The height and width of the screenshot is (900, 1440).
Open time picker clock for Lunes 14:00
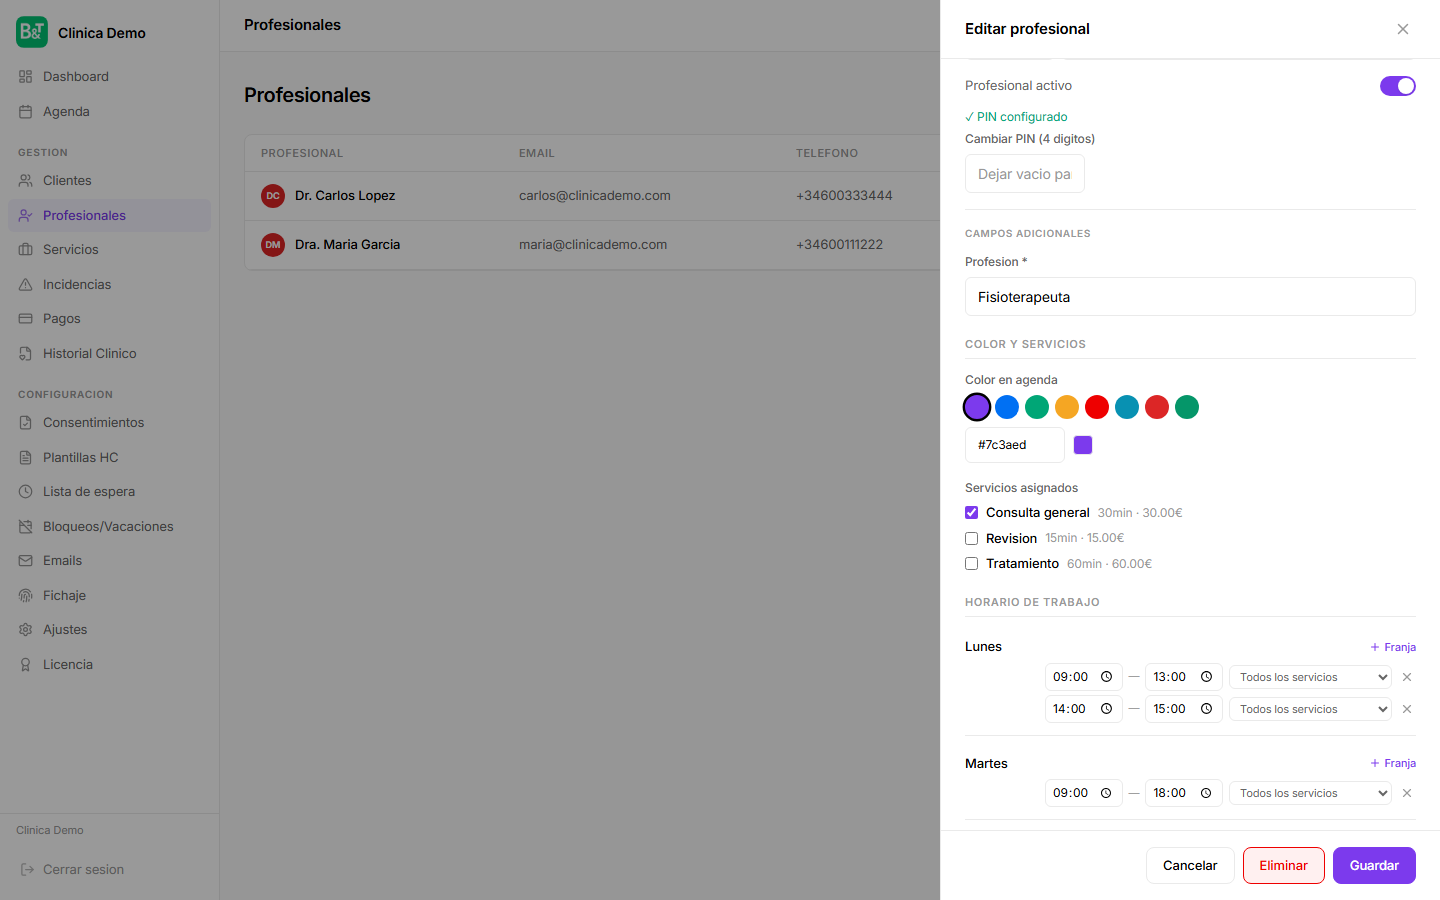(x=1106, y=709)
